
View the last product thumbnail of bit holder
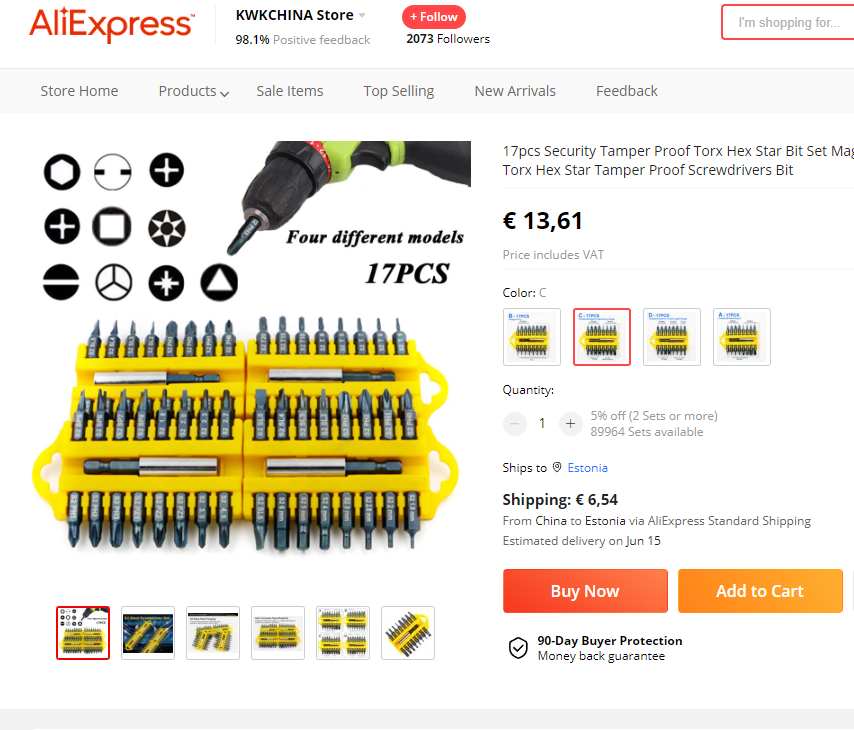[408, 633]
